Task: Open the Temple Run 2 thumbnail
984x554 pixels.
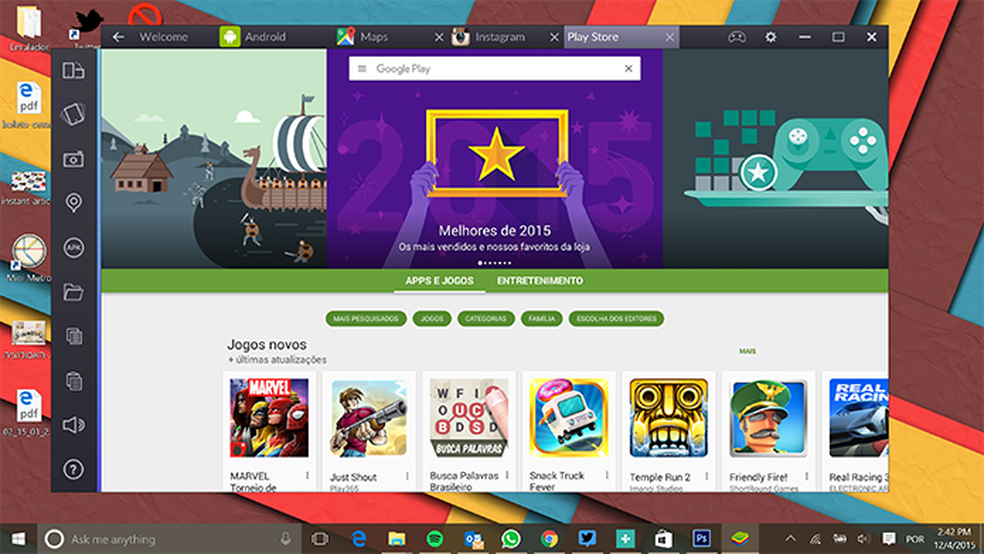Action: click(x=668, y=417)
